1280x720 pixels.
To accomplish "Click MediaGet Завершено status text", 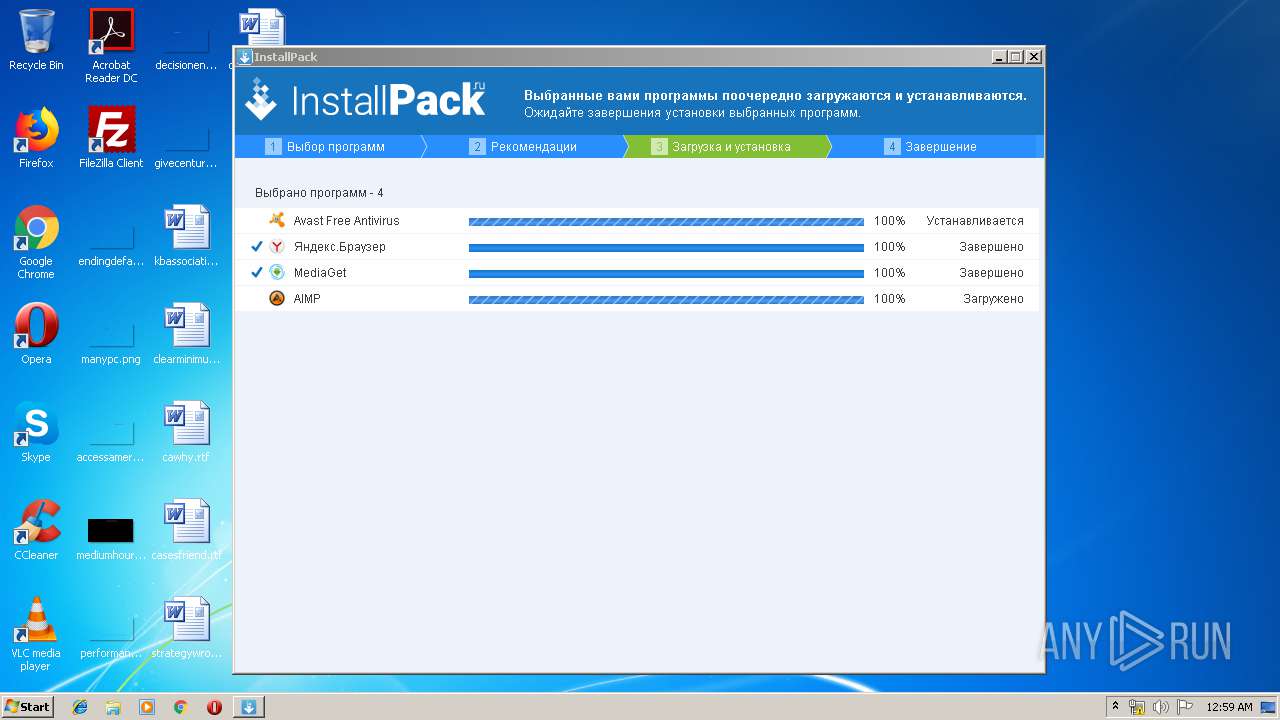I will 991,273.
